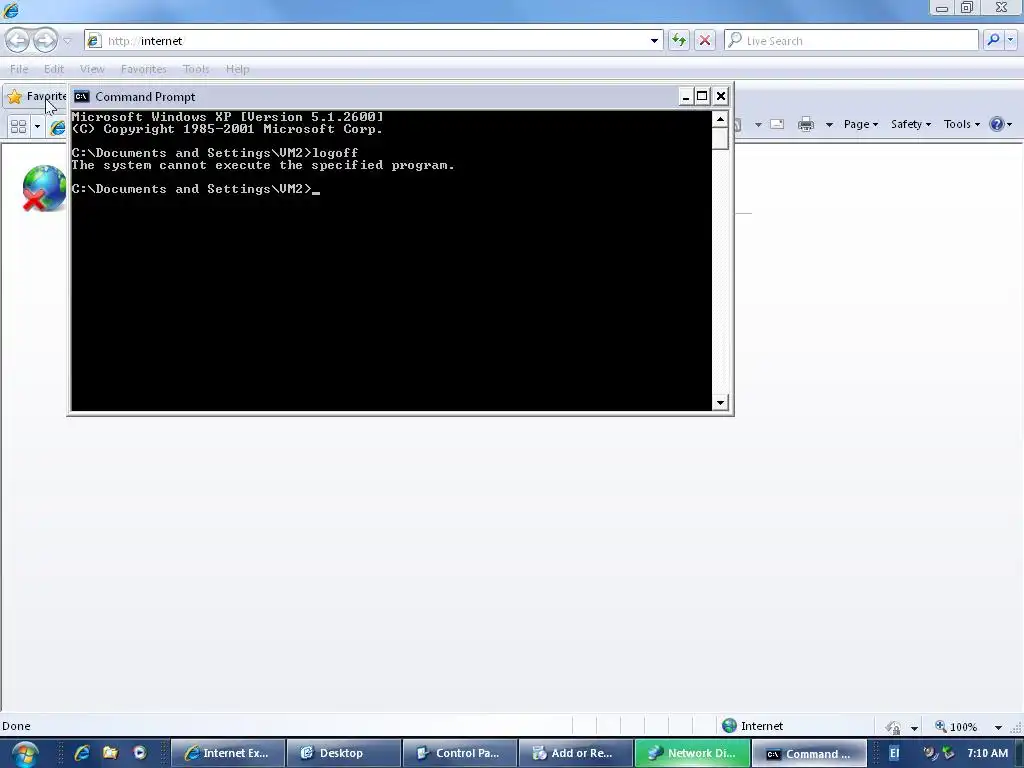Open the Tools menu in menu bar
1024x768 pixels.
(x=195, y=69)
